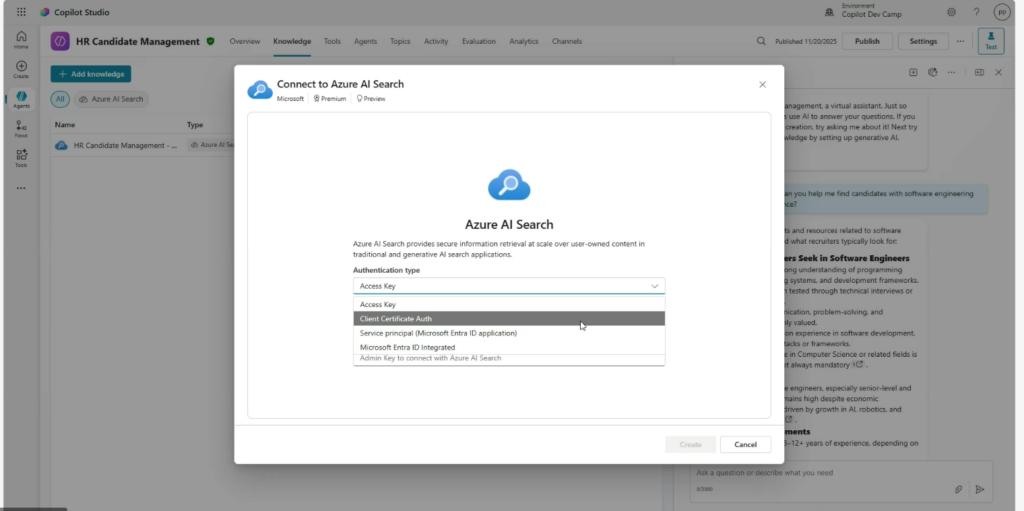Switch to the Tools tab

[332, 41]
